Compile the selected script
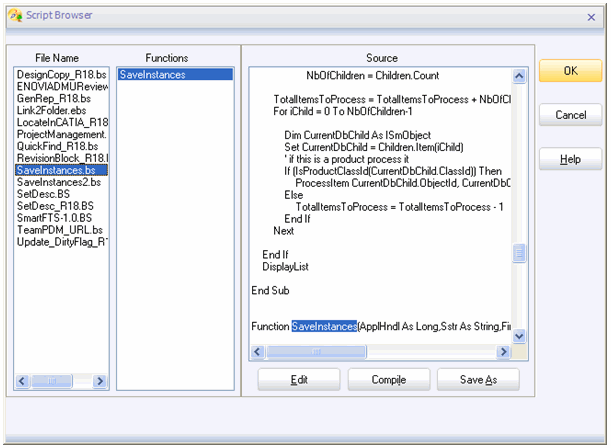Viewport: 611px width, 448px height. tap(388, 380)
